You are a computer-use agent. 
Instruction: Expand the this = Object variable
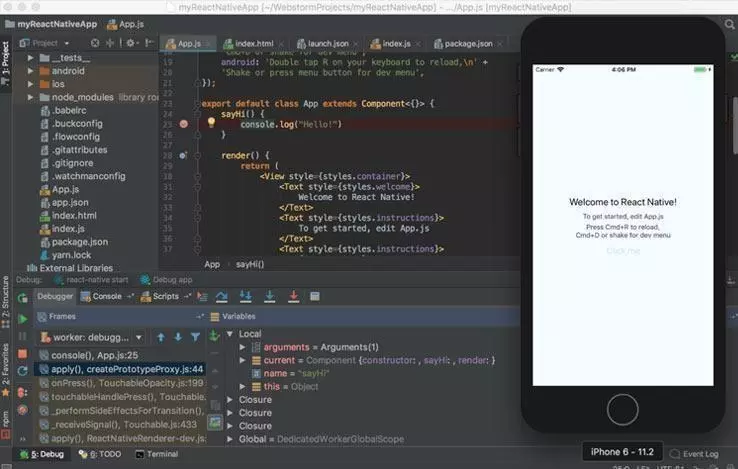click(242, 387)
